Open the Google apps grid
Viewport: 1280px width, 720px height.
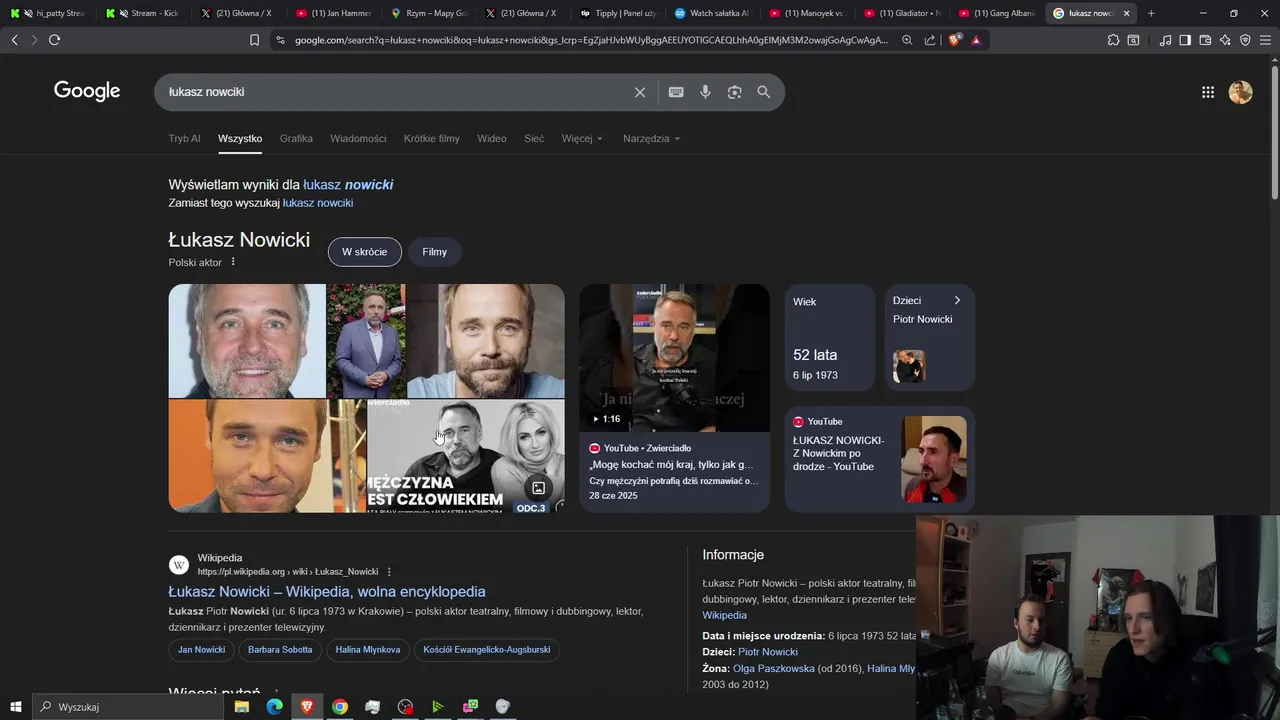click(1208, 92)
